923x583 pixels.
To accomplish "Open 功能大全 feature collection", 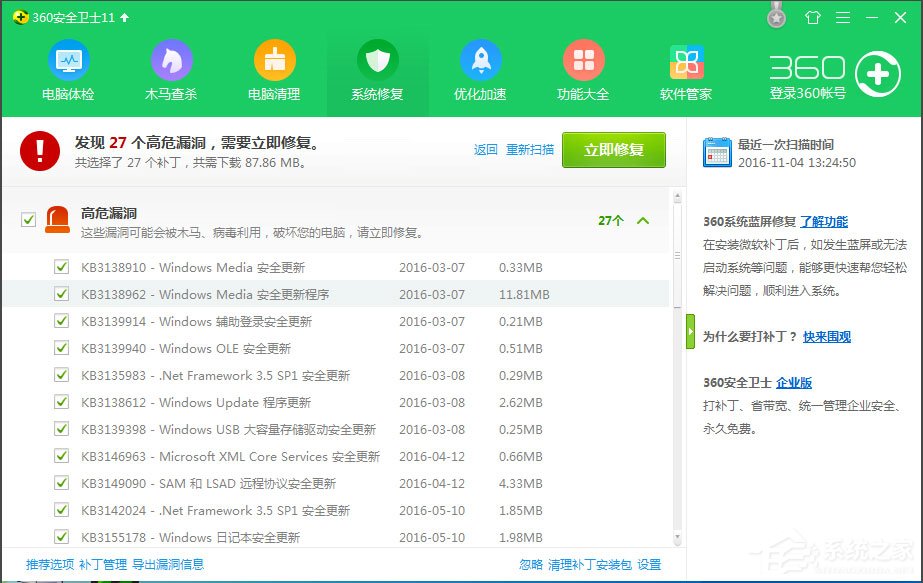I will pos(583,68).
